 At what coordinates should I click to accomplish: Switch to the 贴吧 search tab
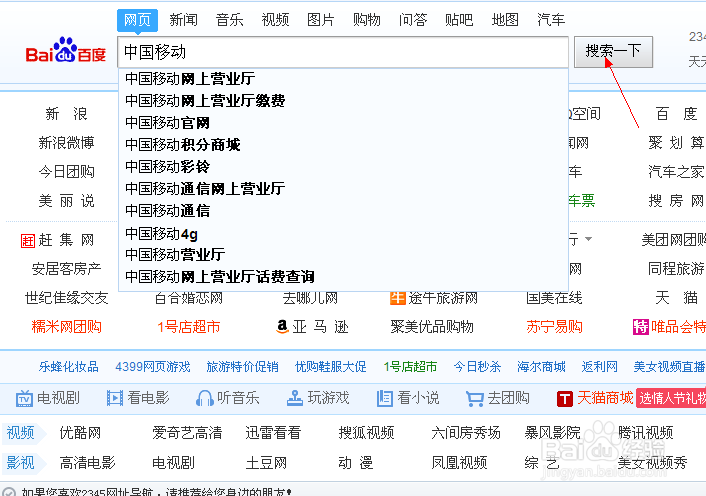point(459,20)
